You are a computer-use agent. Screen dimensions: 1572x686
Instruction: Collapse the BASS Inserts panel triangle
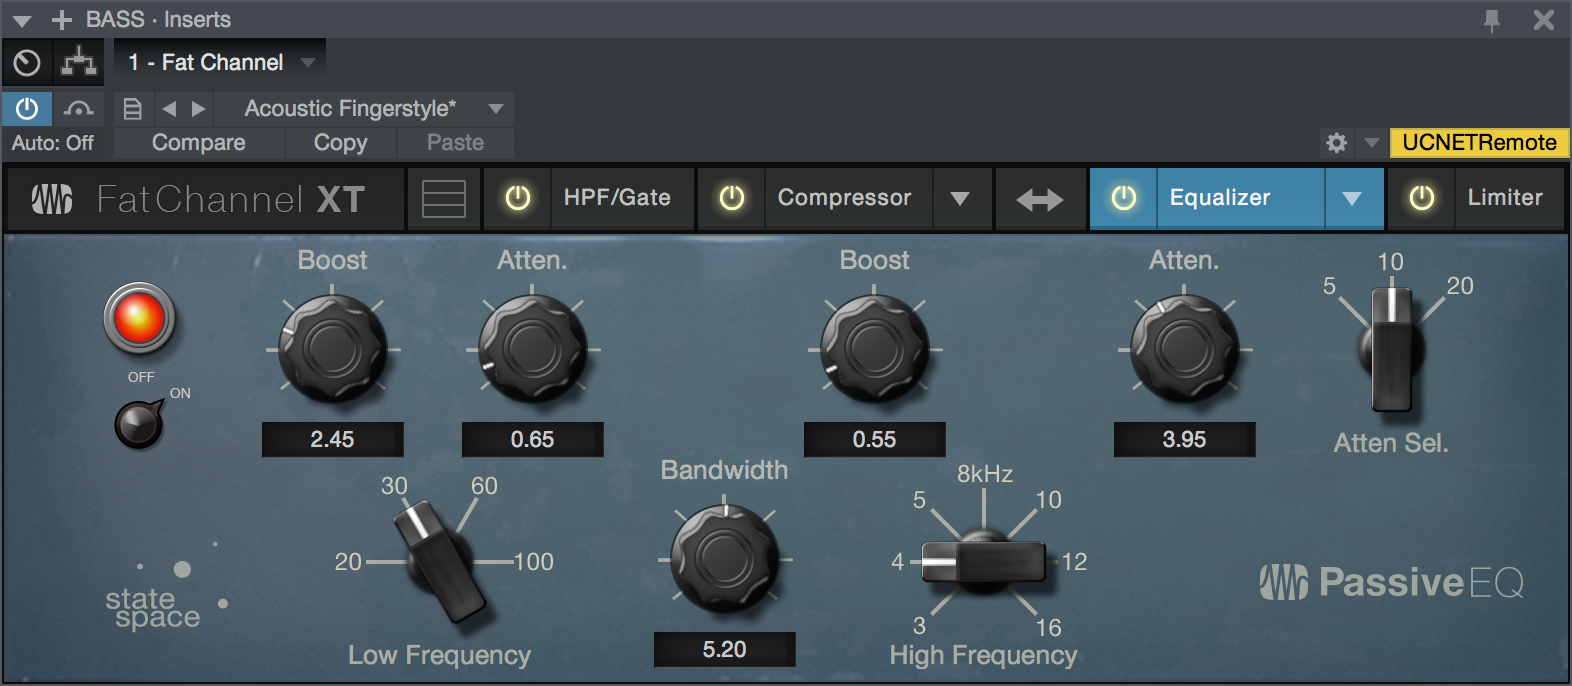click(x=22, y=20)
